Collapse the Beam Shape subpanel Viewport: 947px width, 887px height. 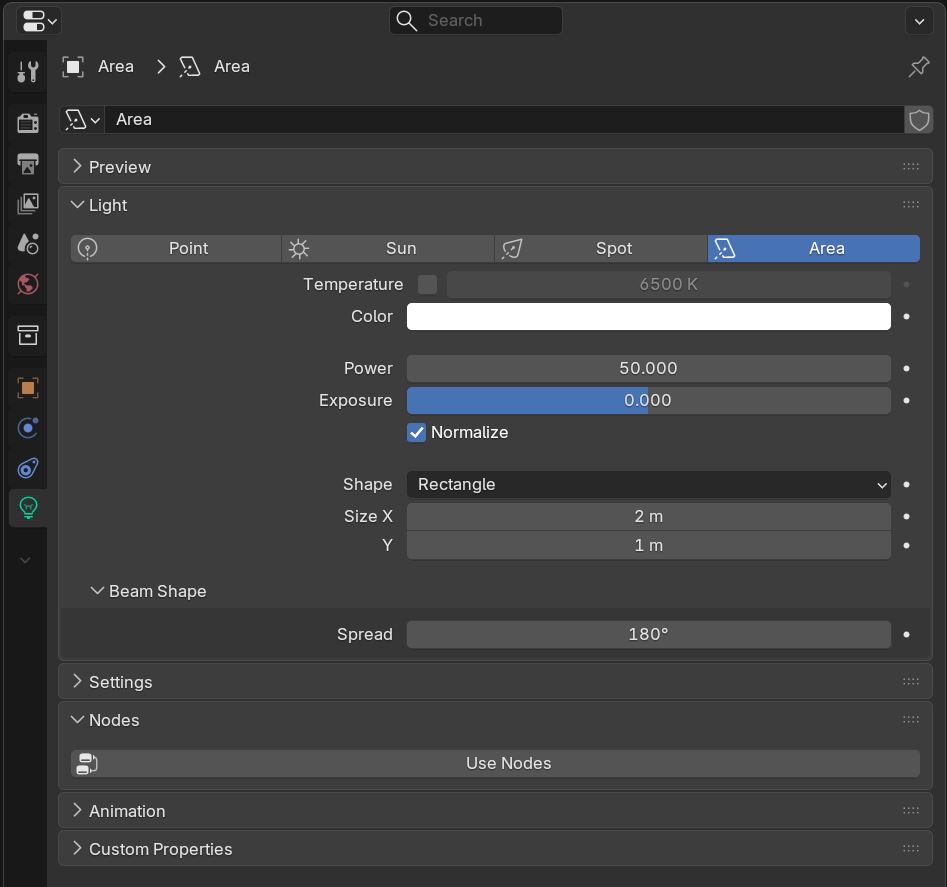pos(157,592)
